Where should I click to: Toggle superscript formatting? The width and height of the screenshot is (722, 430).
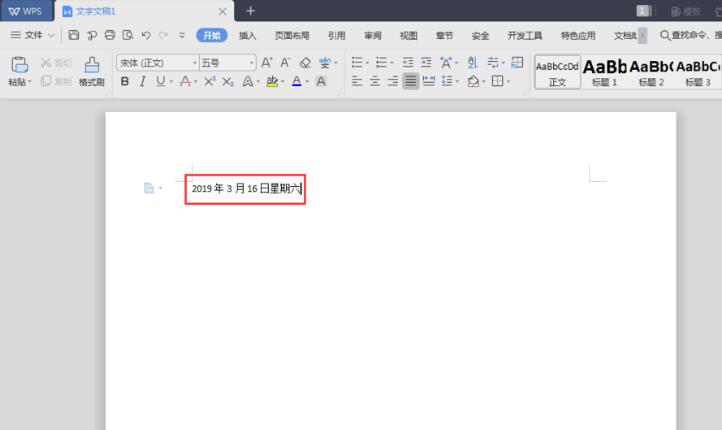coord(210,81)
